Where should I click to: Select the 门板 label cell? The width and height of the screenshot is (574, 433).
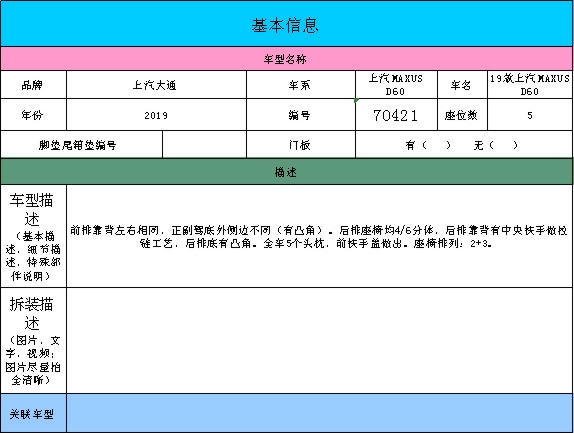pos(301,145)
